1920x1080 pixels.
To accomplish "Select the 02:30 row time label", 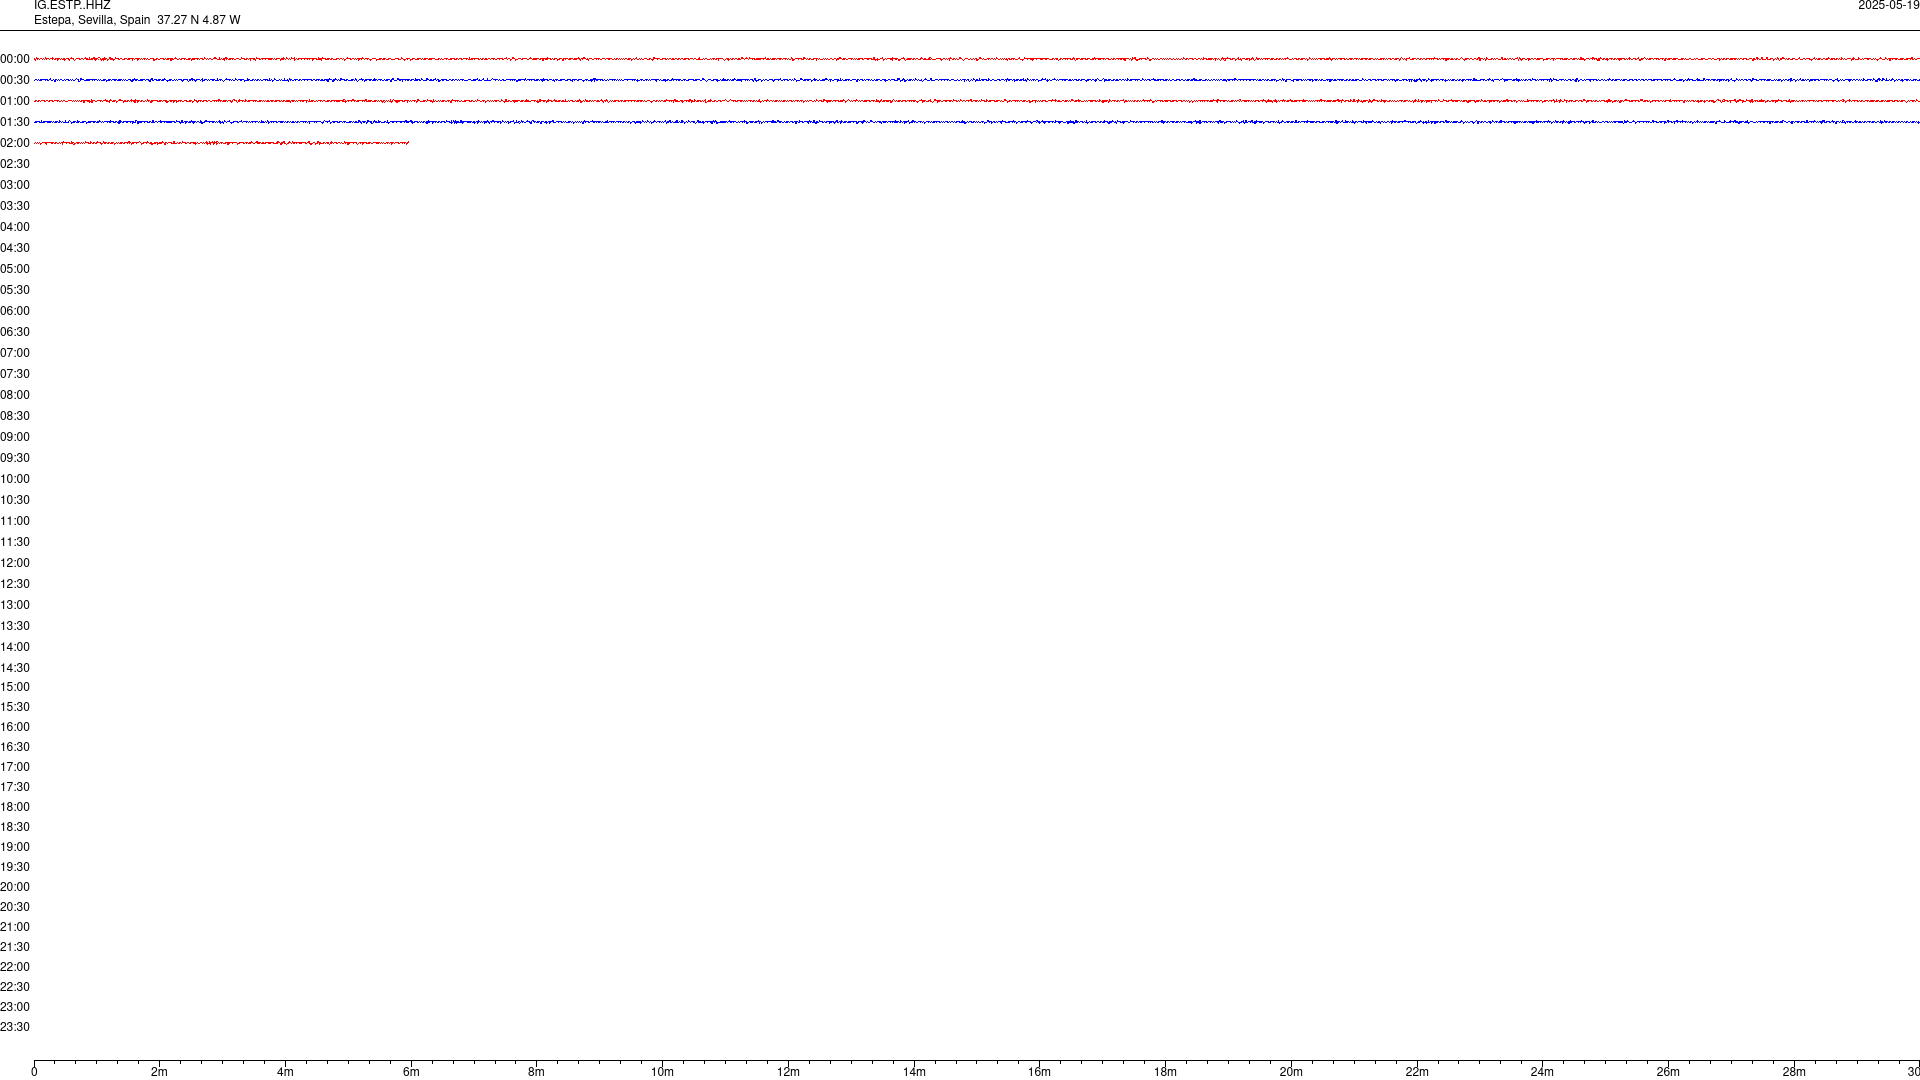I will 15,164.
